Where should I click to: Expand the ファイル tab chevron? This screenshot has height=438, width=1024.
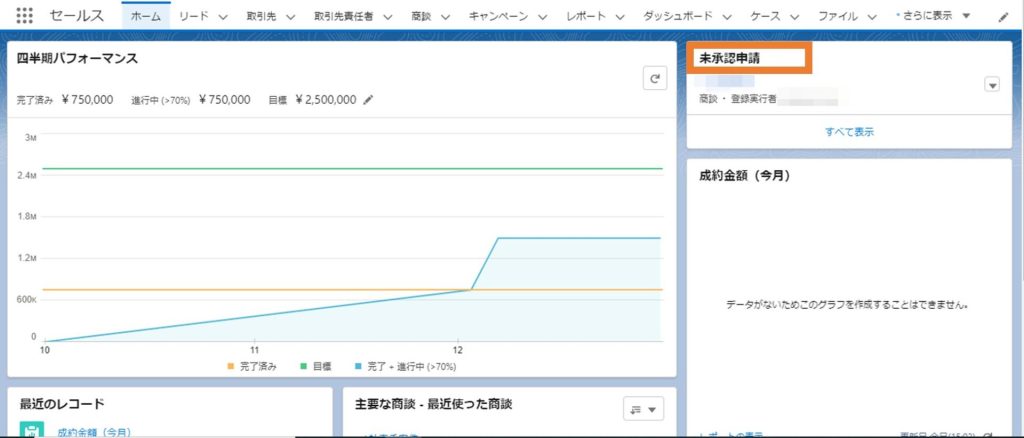872,17
